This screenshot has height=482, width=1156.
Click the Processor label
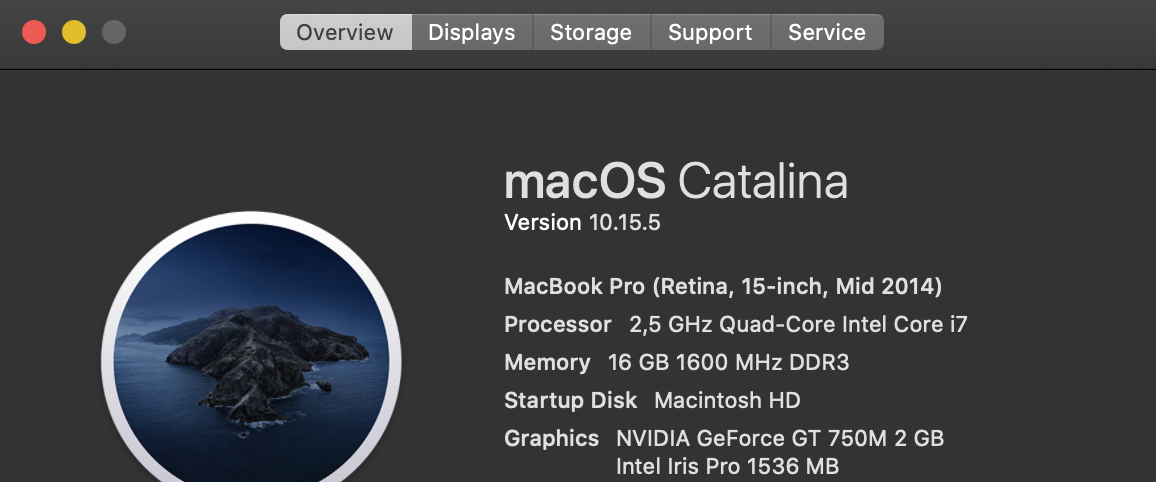click(x=557, y=325)
